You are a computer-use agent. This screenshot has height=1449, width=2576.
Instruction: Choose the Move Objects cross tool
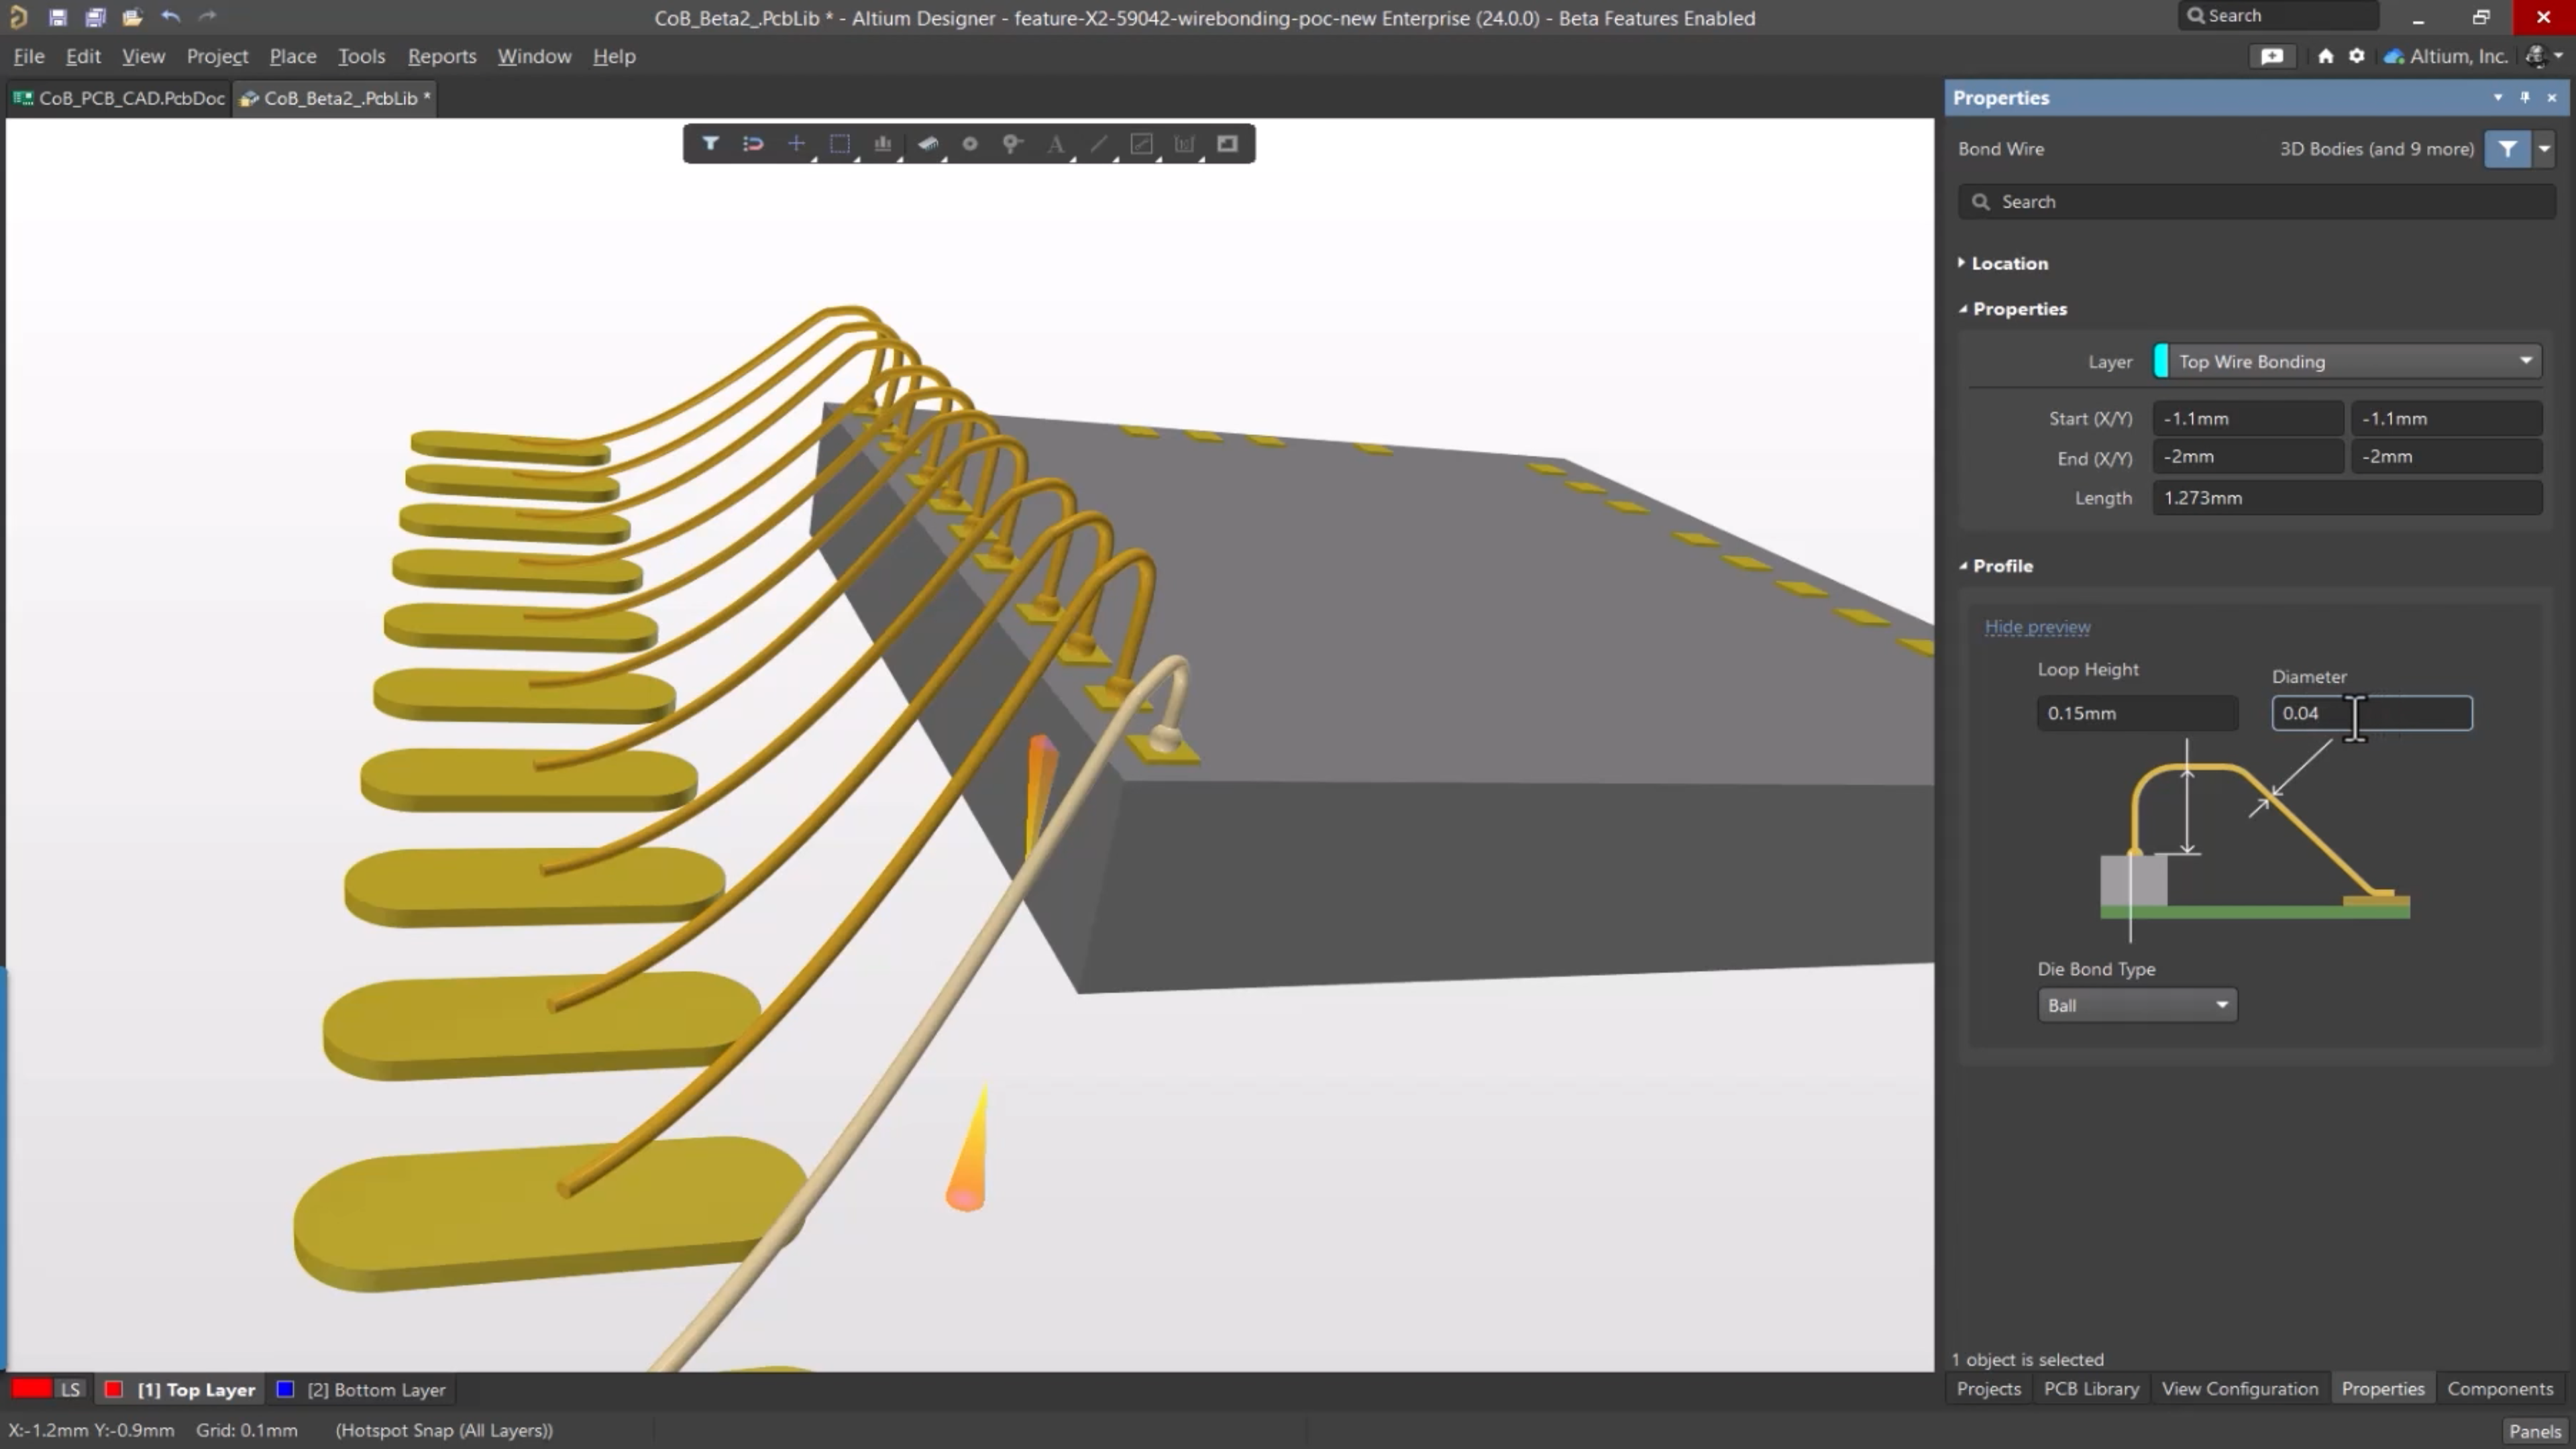click(796, 144)
